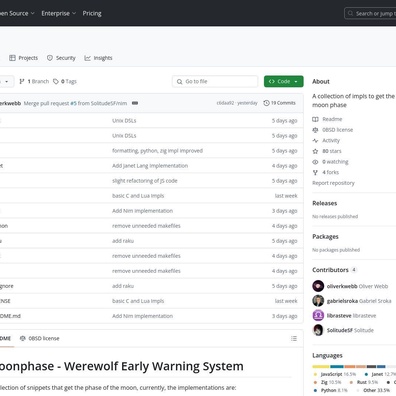Click the shield icon on Security tab
The height and width of the screenshot is (396, 396).
(50, 58)
